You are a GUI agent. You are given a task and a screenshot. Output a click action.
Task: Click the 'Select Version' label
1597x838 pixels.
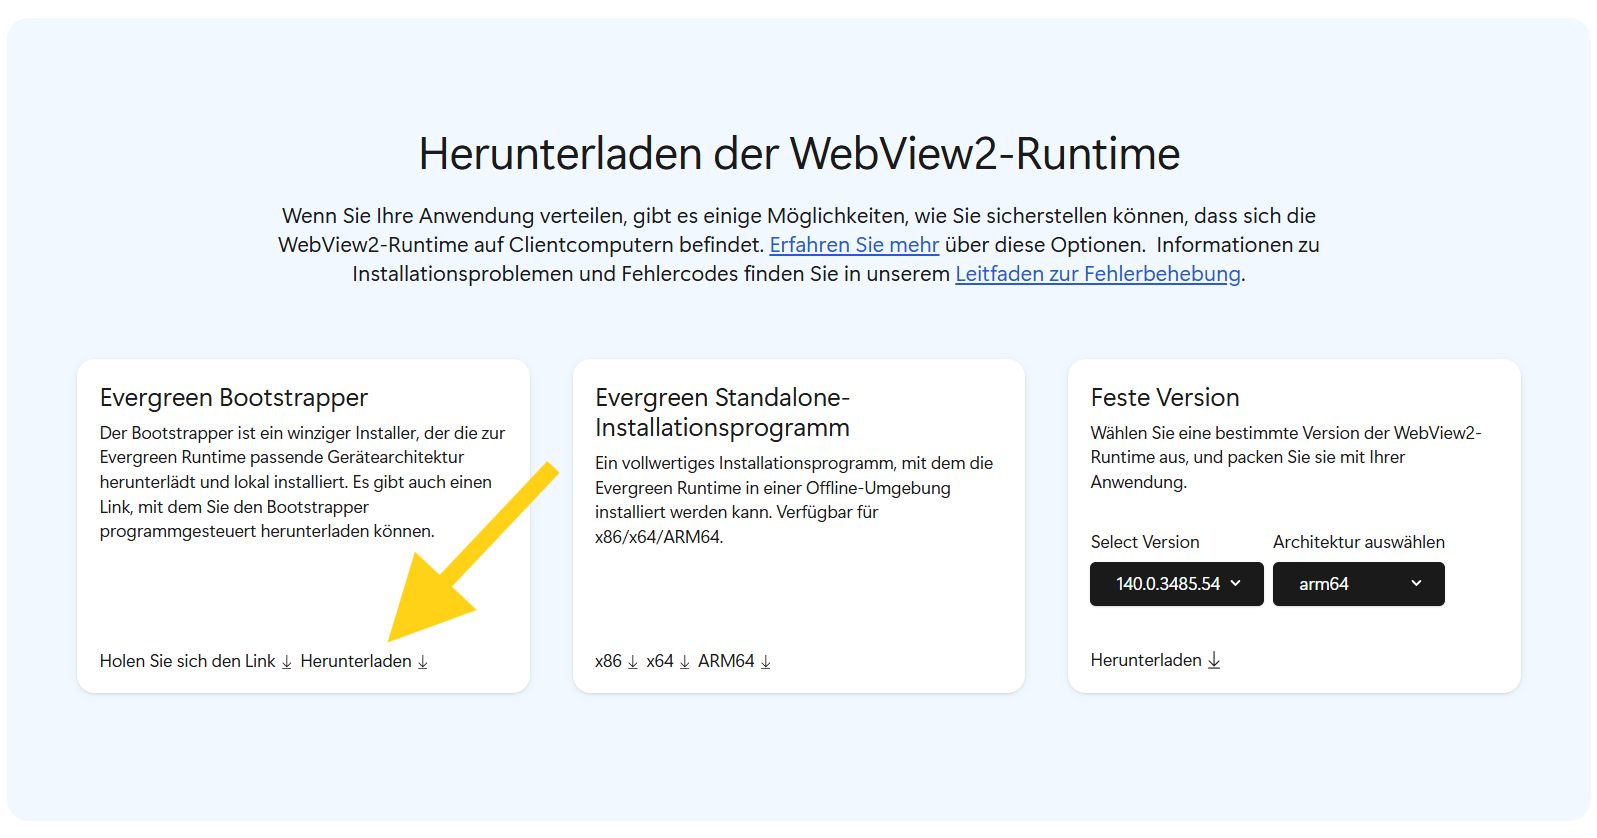pos(1145,542)
